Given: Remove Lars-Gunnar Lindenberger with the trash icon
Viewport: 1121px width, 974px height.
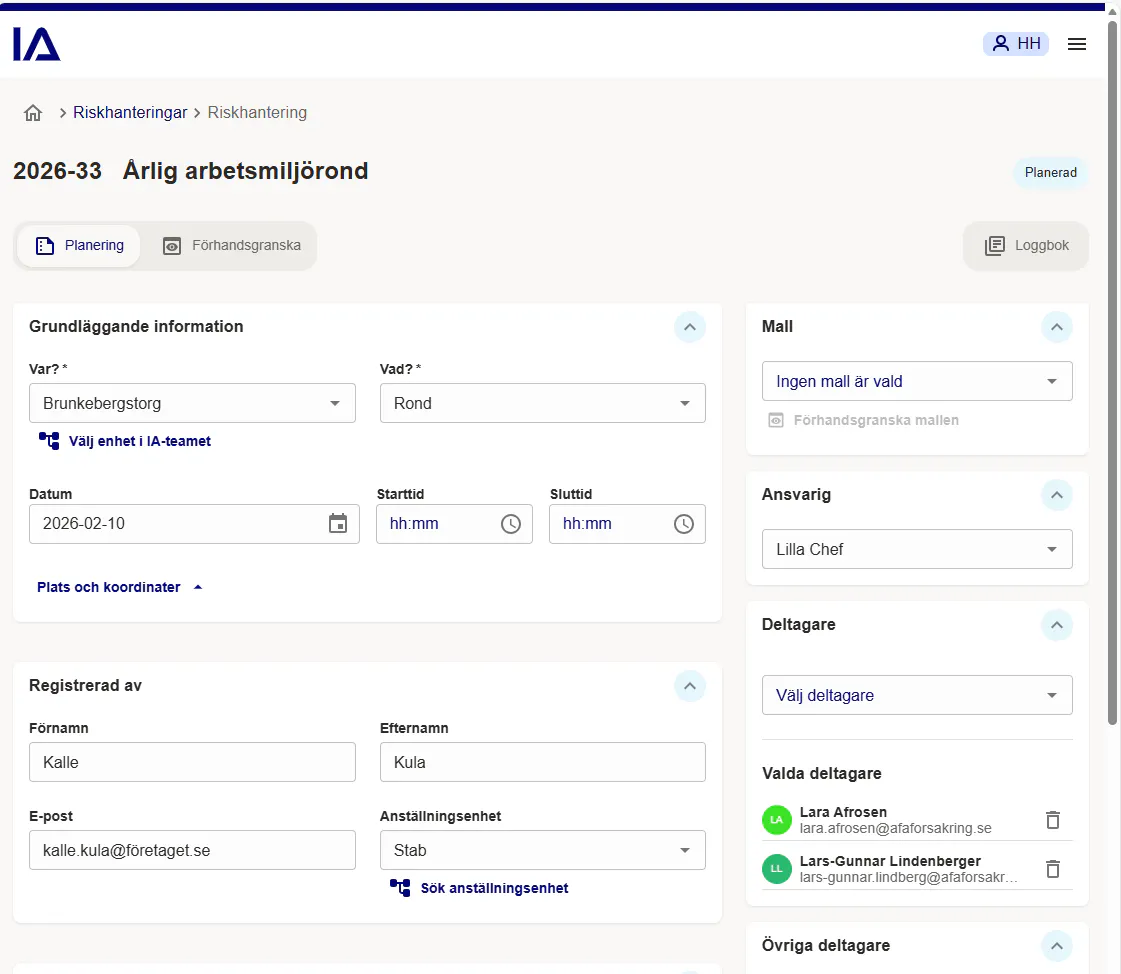Looking at the screenshot, I should [1053, 868].
